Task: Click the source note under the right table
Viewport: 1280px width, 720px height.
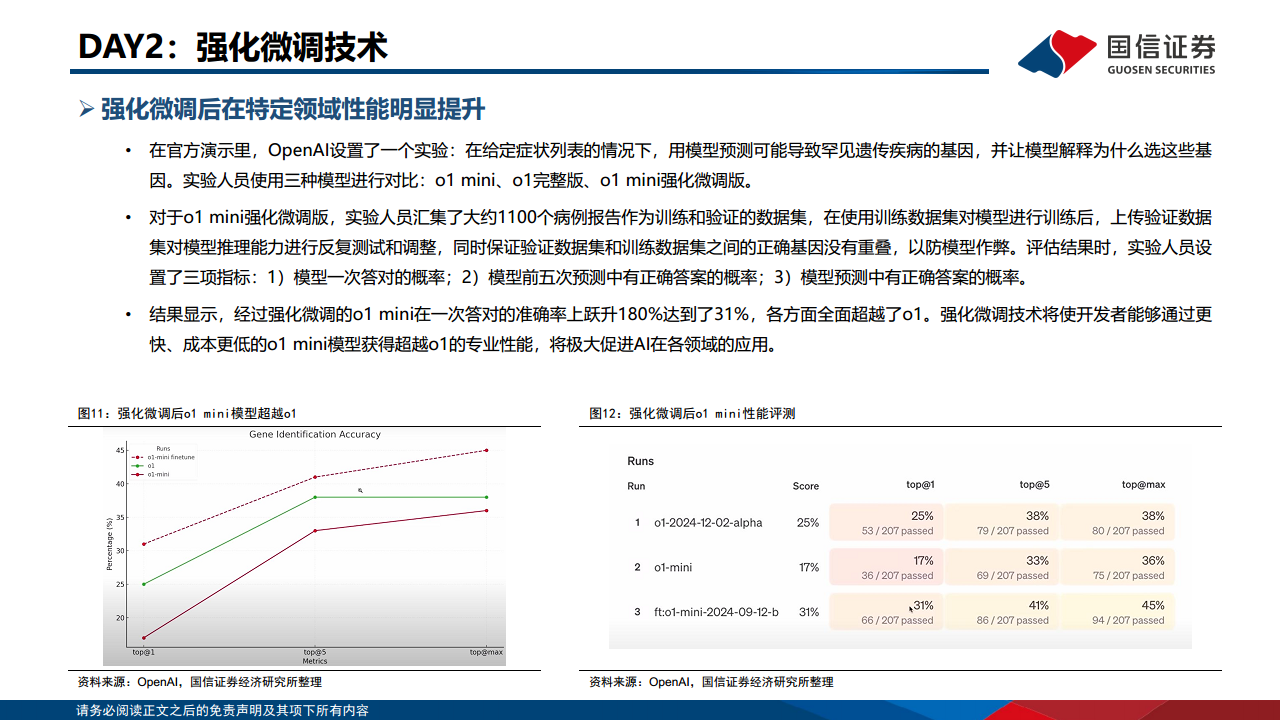Action: [x=711, y=682]
